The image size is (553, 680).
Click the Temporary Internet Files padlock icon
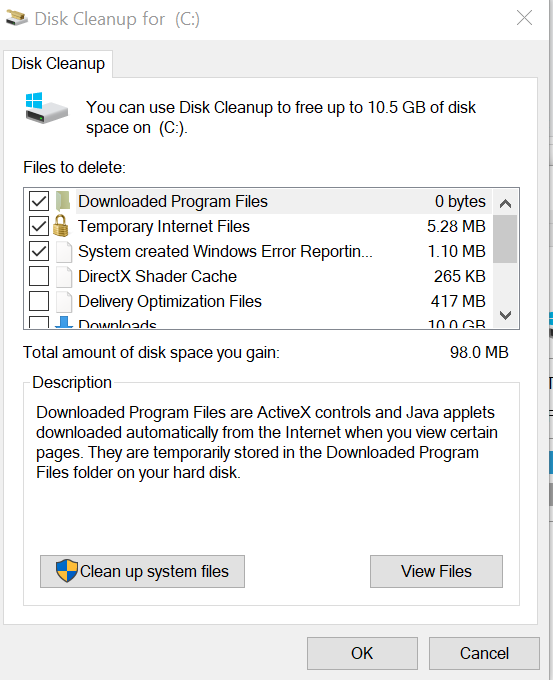[61, 226]
